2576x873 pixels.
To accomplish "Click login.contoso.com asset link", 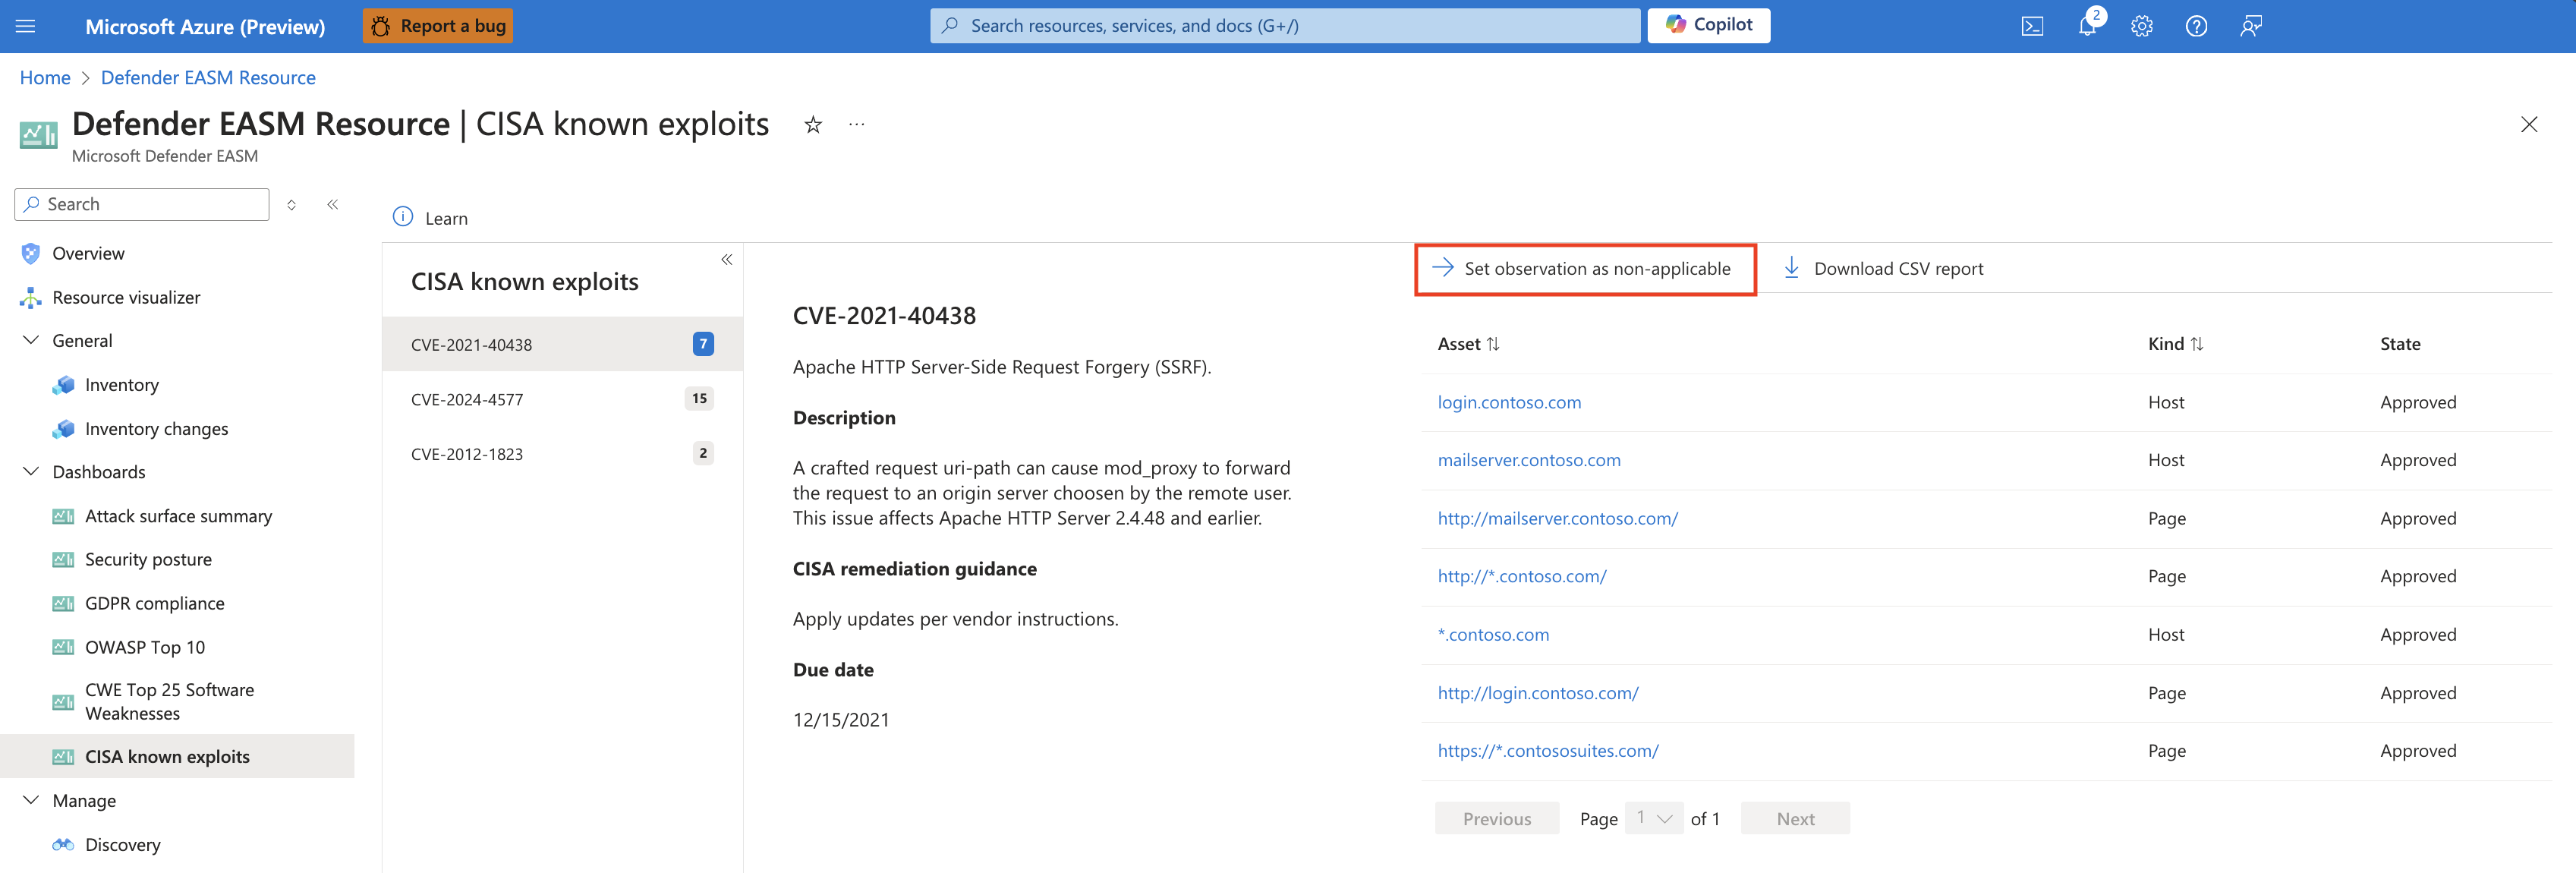I will point(1507,399).
